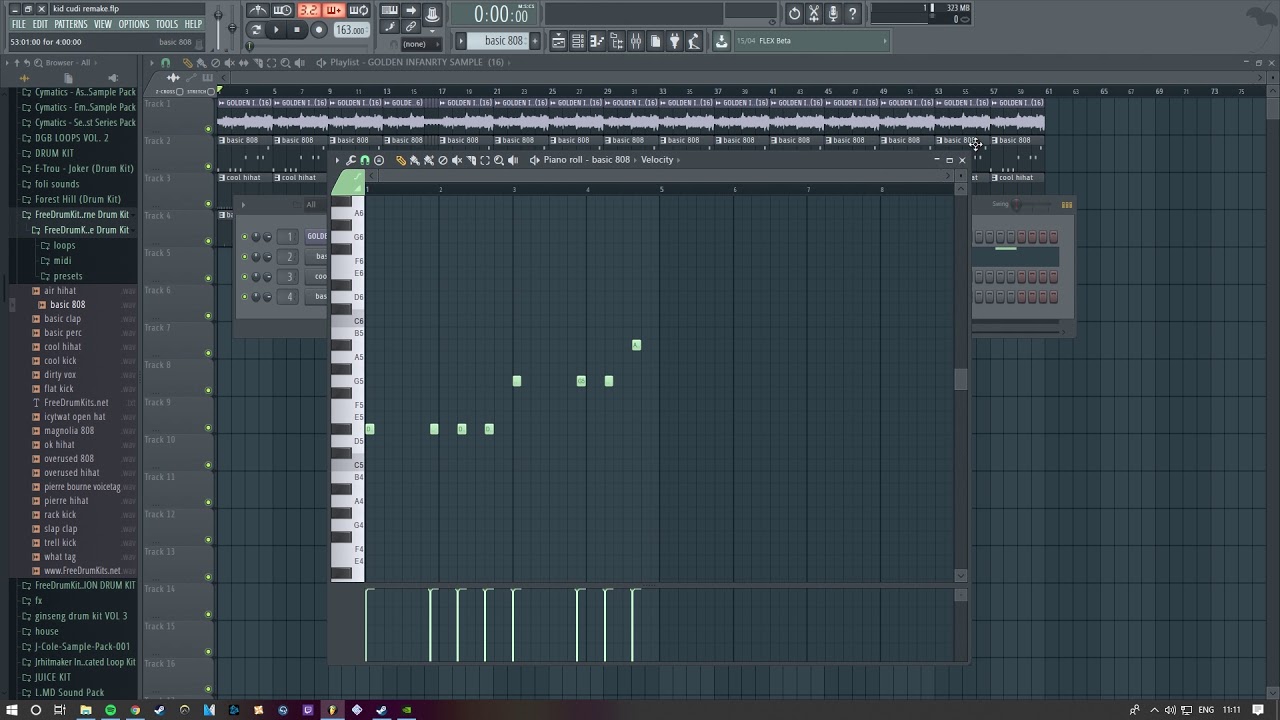
Task: Toggle channel 4 green mute LED
Action: click(244, 297)
